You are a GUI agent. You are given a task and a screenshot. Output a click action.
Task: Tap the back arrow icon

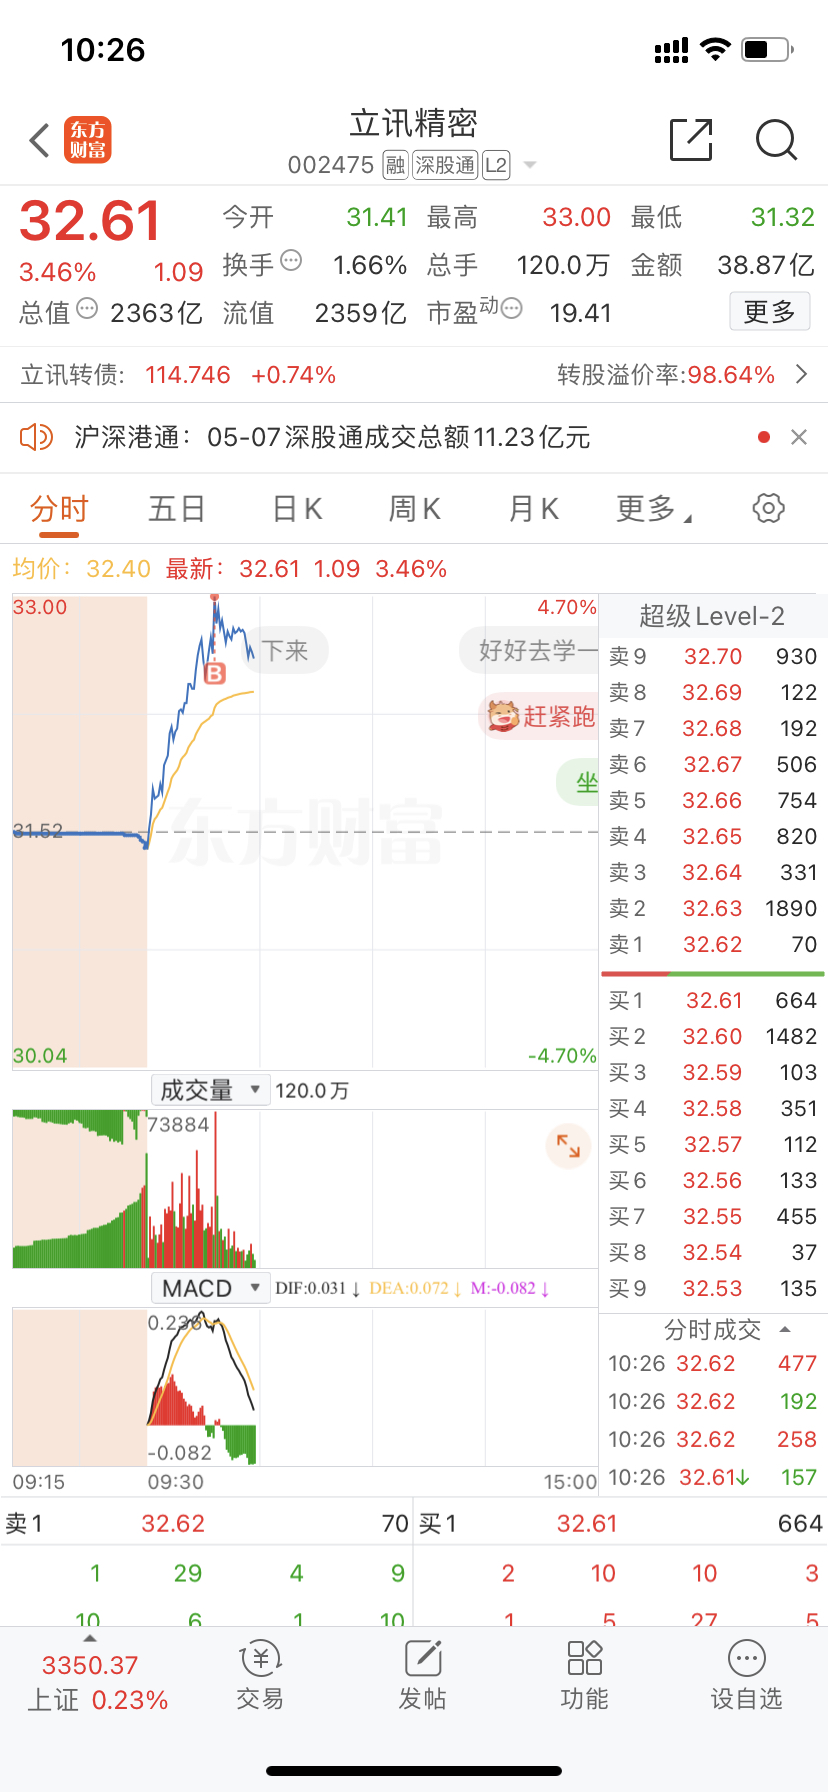(40, 141)
